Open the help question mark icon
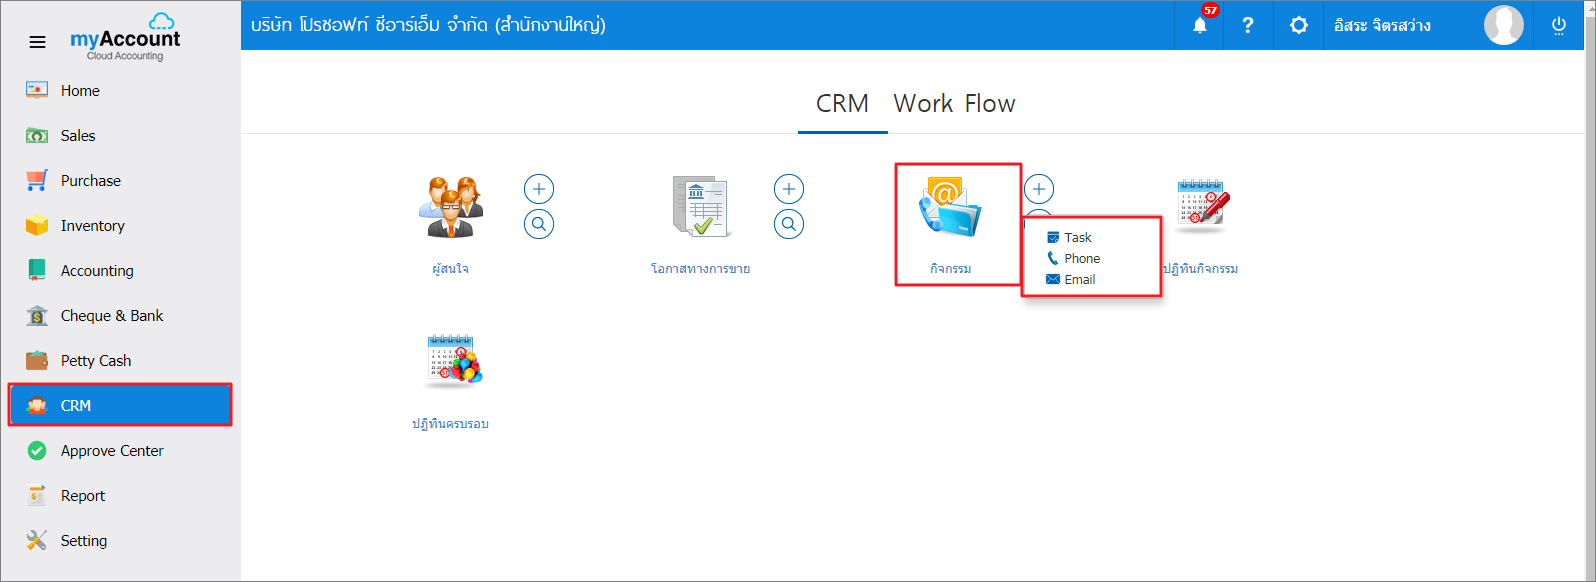Viewport: 1596px width, 582px height. (x=1248, y=25)
